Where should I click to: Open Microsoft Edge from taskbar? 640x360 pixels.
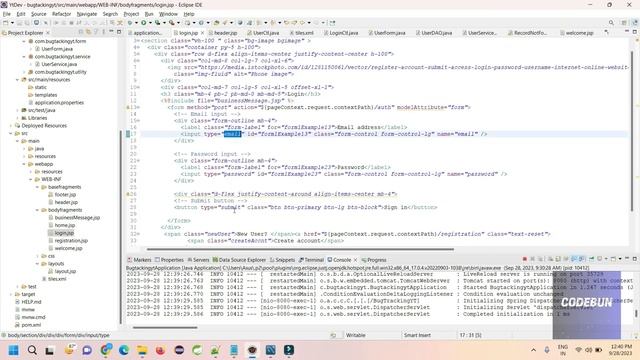(x=124, y=350)
